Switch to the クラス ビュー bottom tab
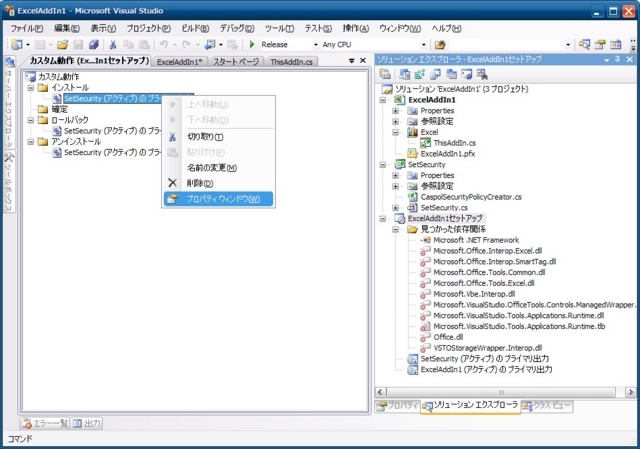 point(547,406)
